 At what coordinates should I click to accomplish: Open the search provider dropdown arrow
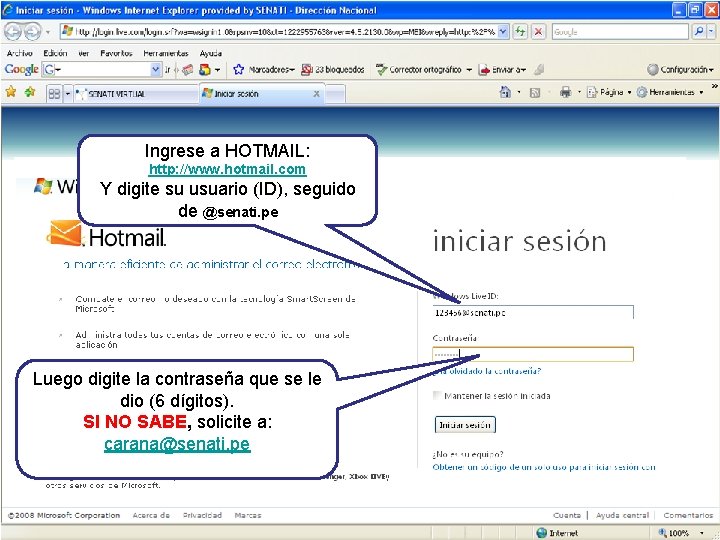[x=711, y=31]
